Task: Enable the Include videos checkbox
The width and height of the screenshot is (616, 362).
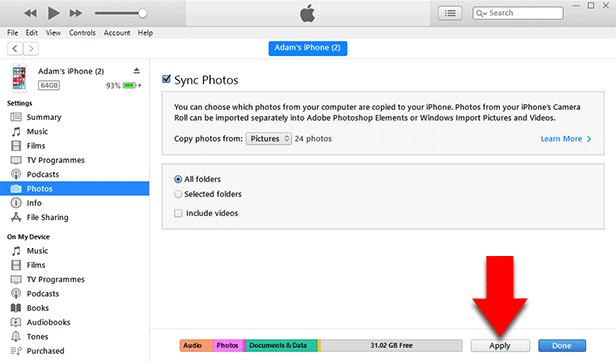Action: pos(178,213)
